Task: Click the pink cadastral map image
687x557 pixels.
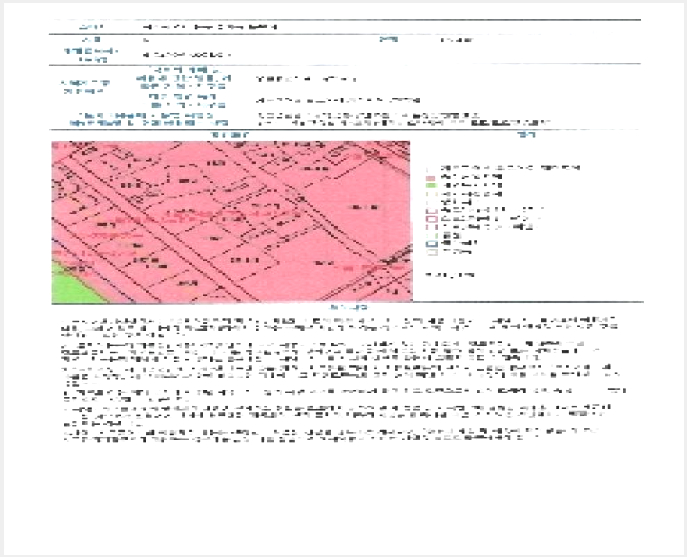Action: [232, 222]
